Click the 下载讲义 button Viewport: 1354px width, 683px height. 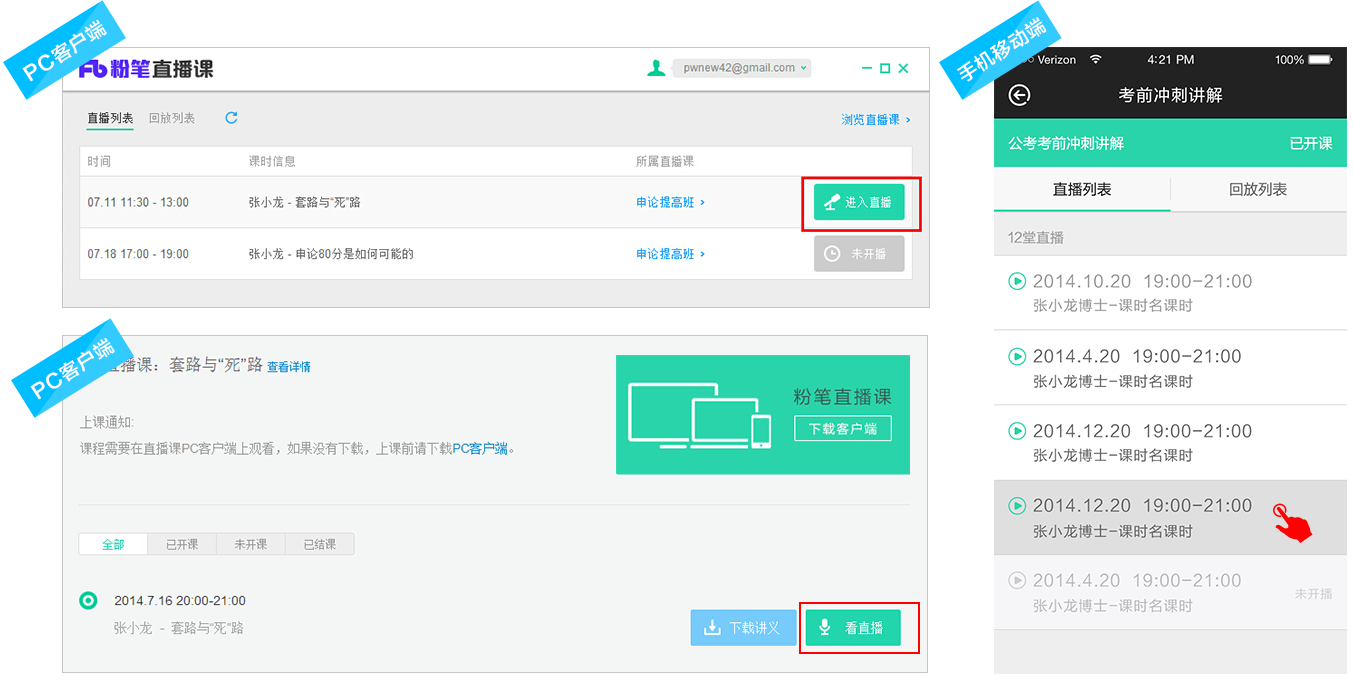tap(742, 628)
